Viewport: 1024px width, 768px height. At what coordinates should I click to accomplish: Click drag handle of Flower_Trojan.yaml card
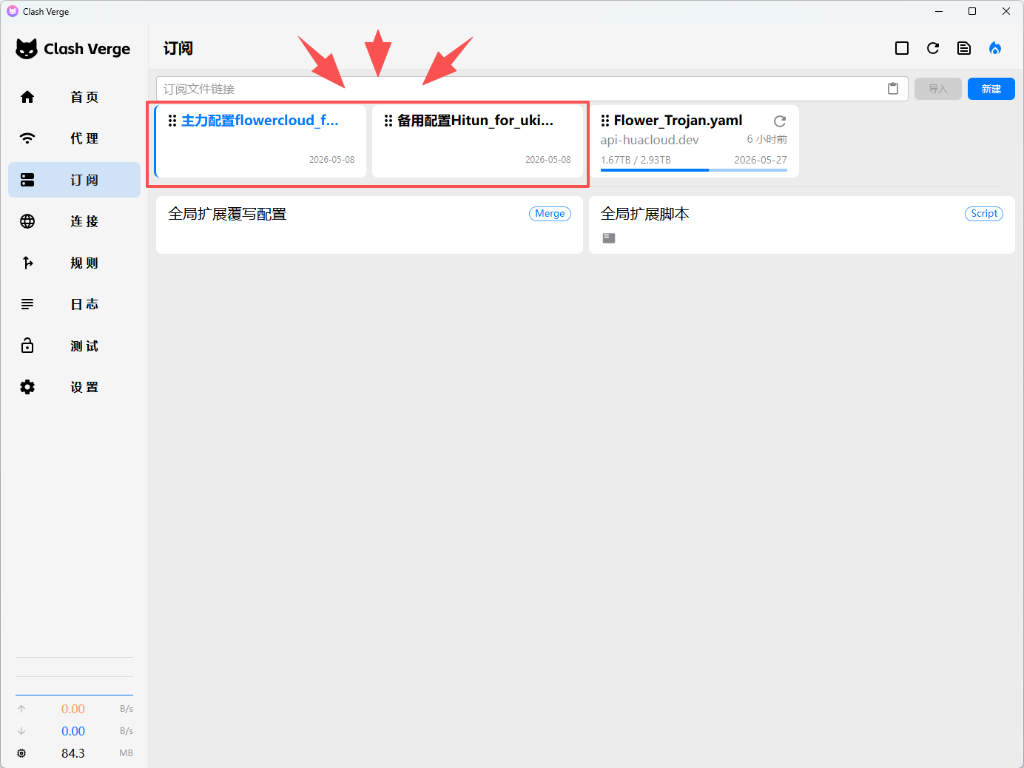pyautogui.click(x=605, y=121)
